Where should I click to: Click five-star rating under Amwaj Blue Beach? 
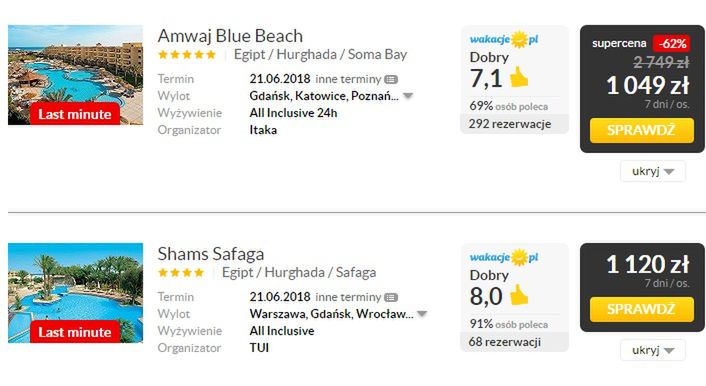[187, 55]
